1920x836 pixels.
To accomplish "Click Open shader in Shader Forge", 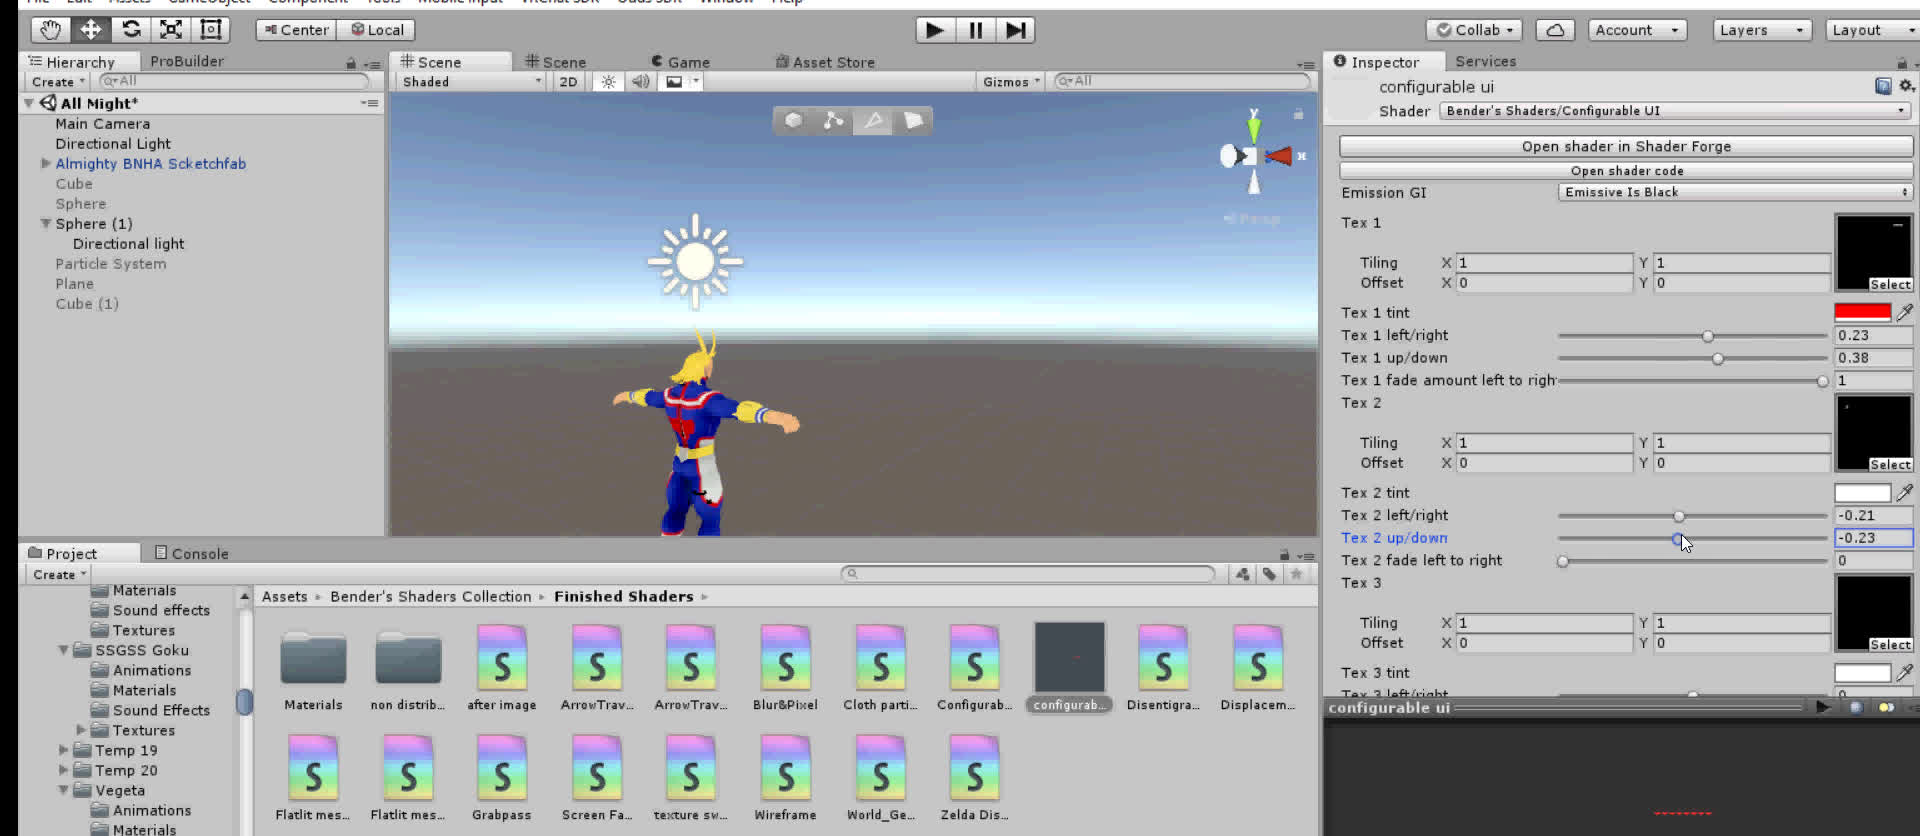I will click(1626, 146).
